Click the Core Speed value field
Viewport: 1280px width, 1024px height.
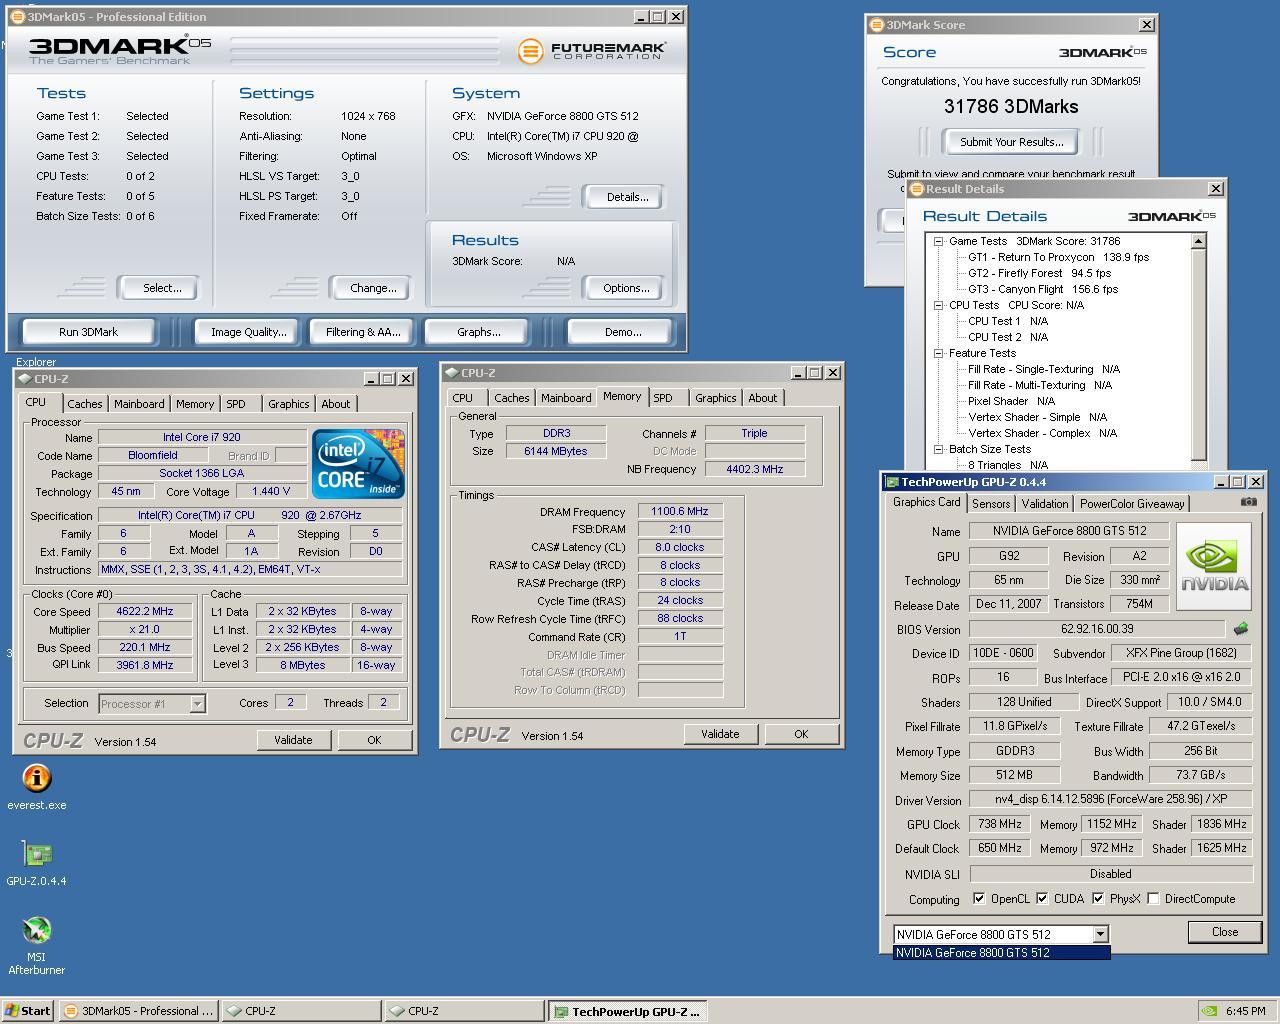point(145,611)
